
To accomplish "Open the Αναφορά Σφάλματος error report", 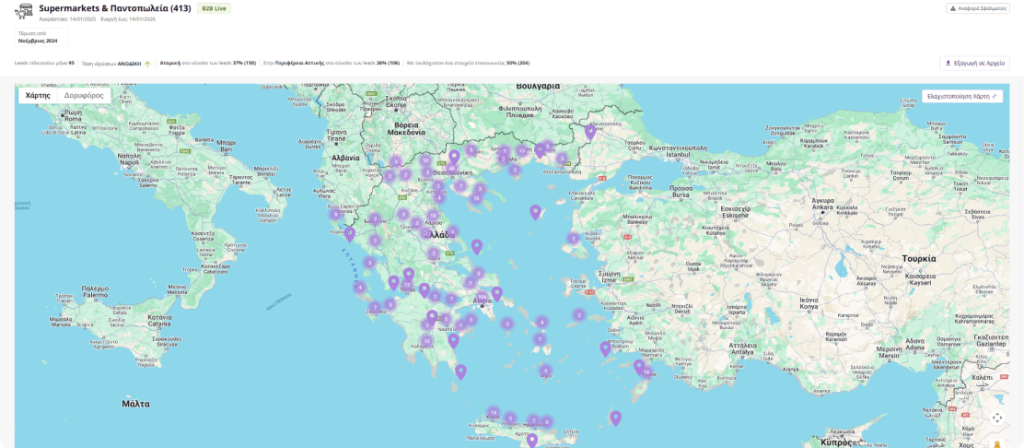I will [977, 8].
